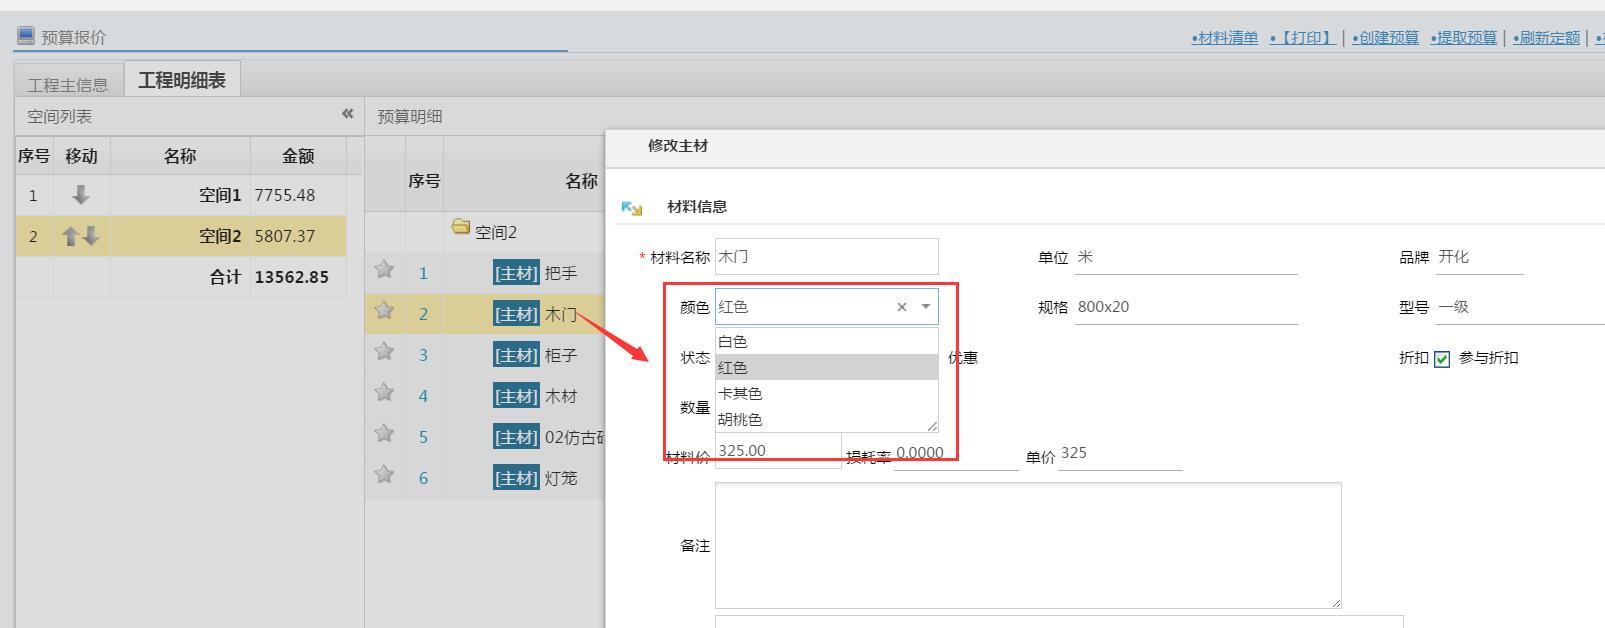Screen dimensions: 1605x628
Task: Click into the 备注 text area
Action: [1027, 545]
